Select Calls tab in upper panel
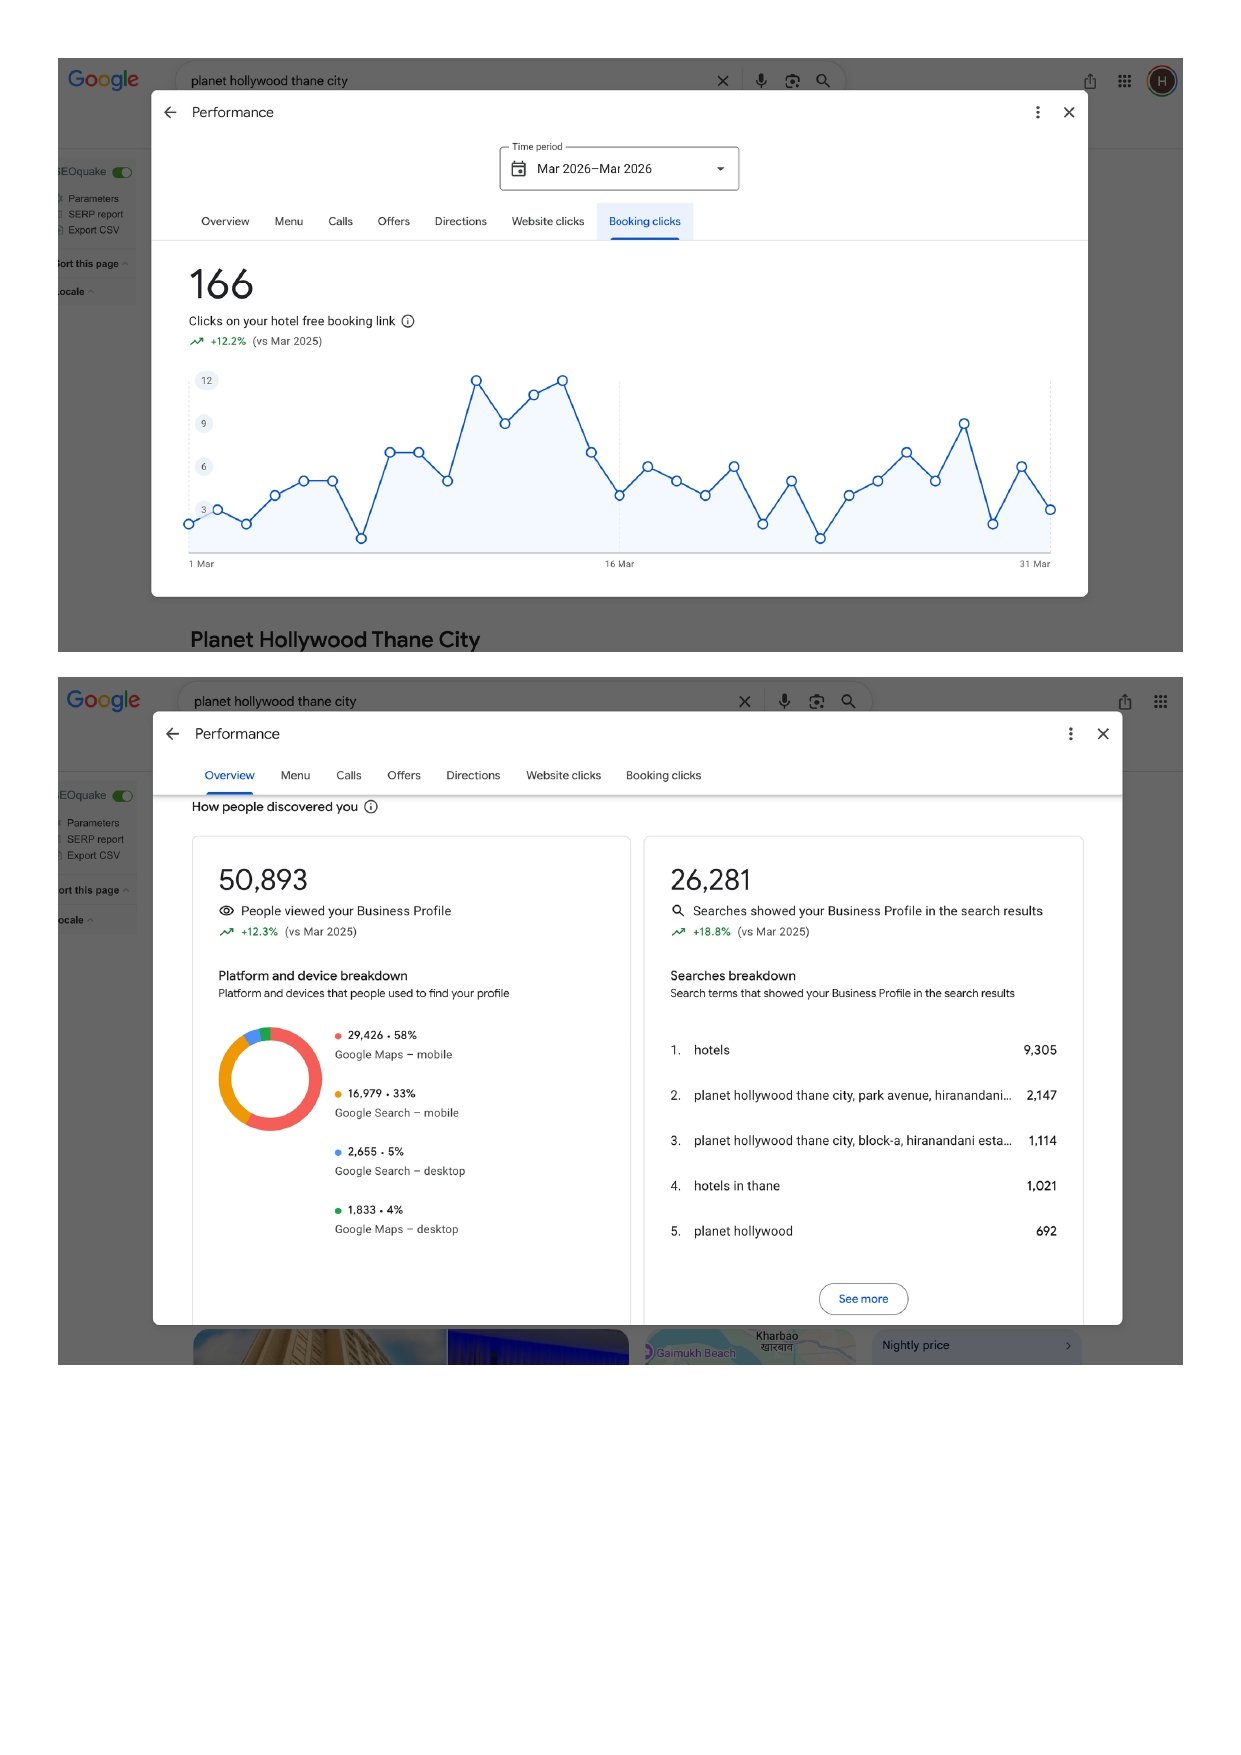The image size is (1241, 1755). coord(340,221)
